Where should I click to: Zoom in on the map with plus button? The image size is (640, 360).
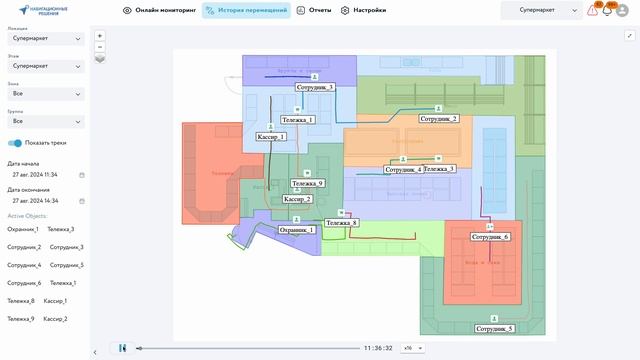[x=100, y=36]
